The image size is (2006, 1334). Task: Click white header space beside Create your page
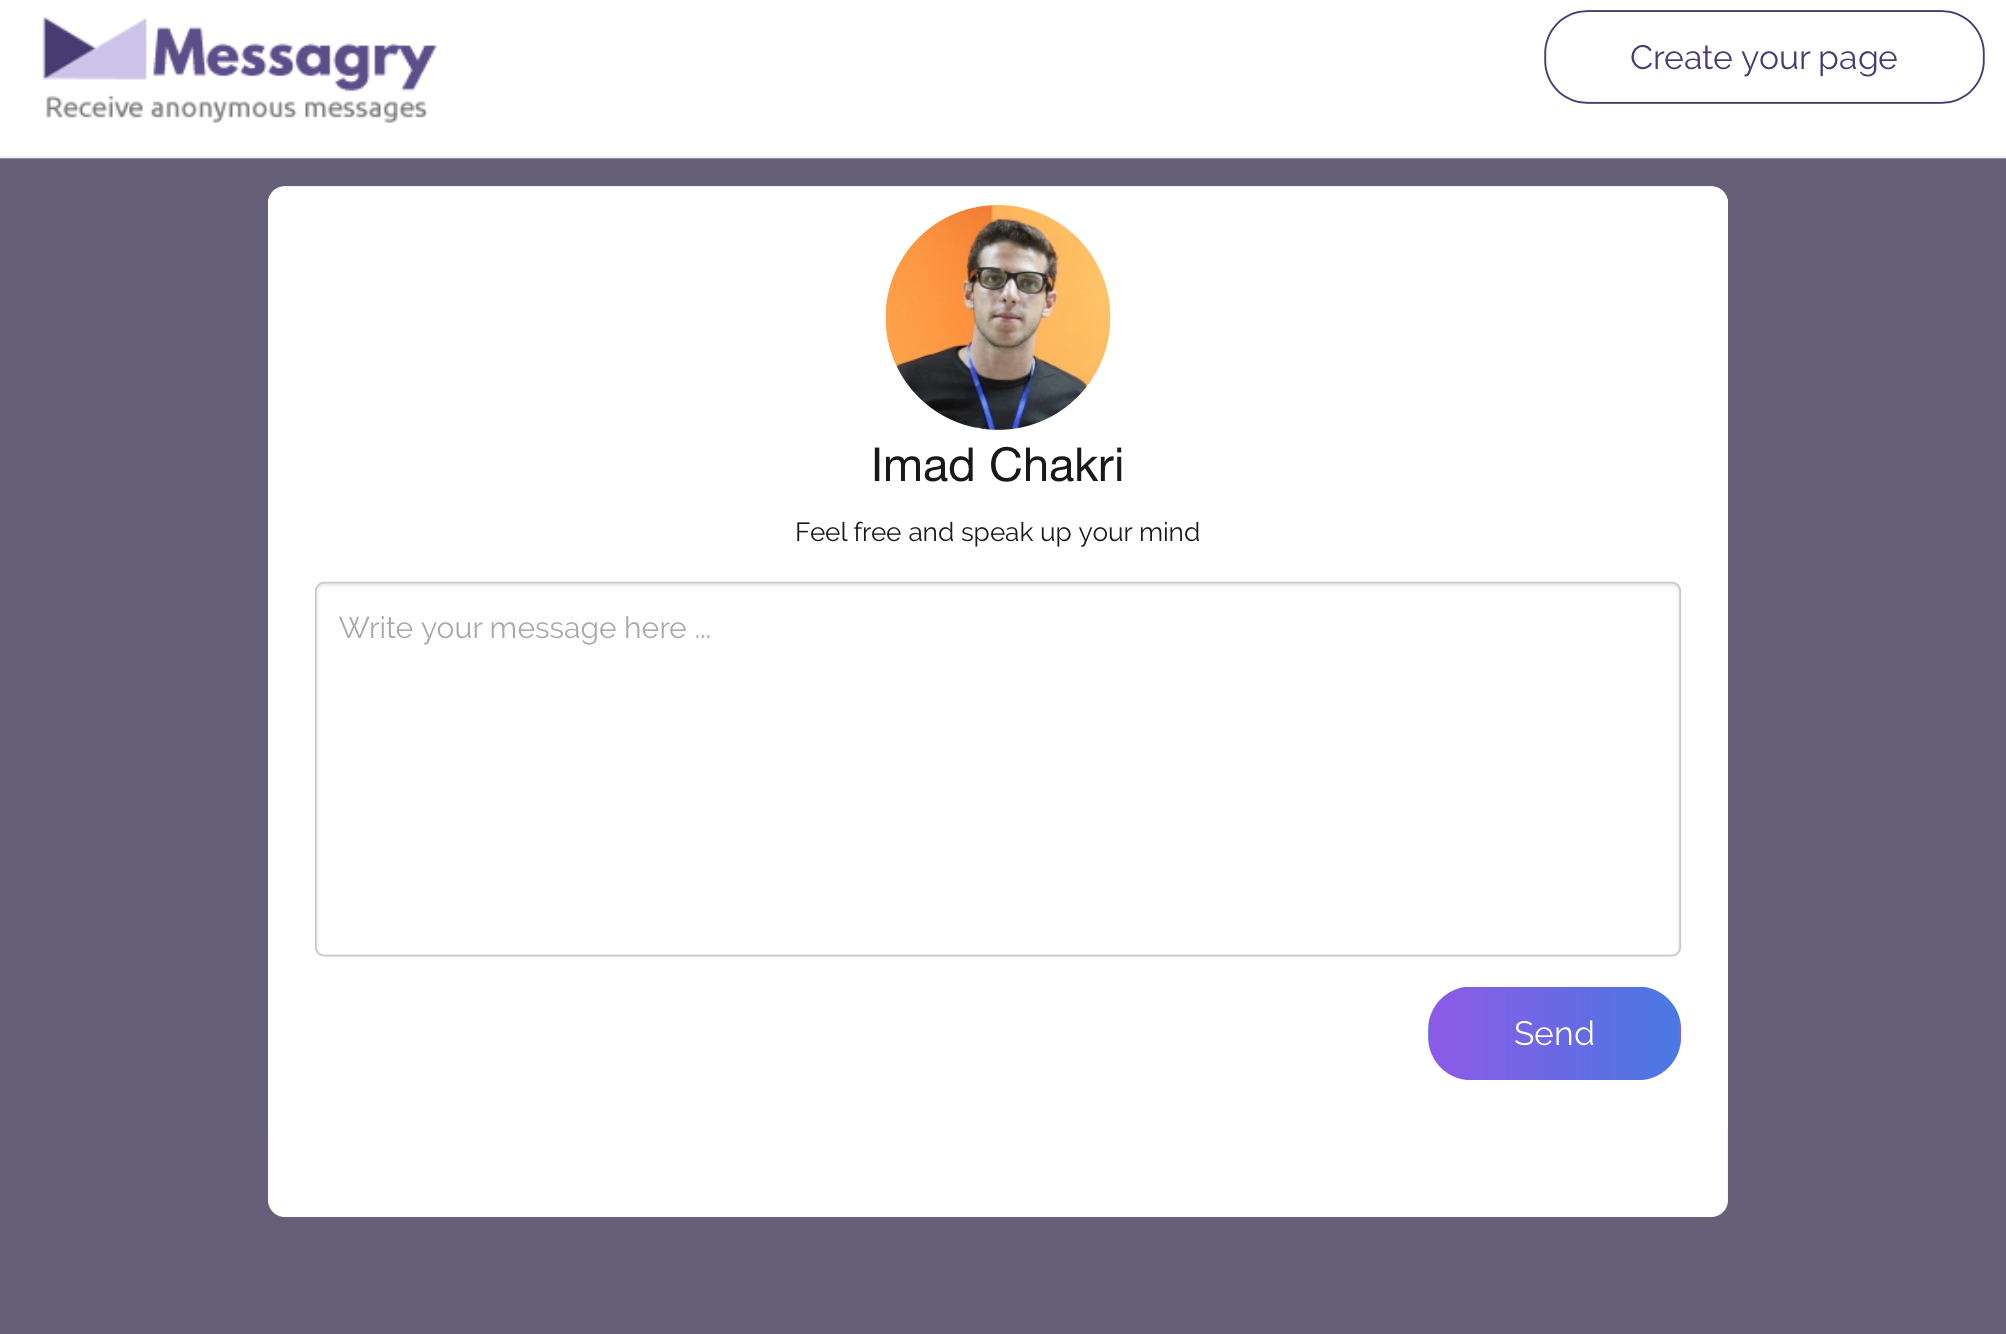coord(990,70)
